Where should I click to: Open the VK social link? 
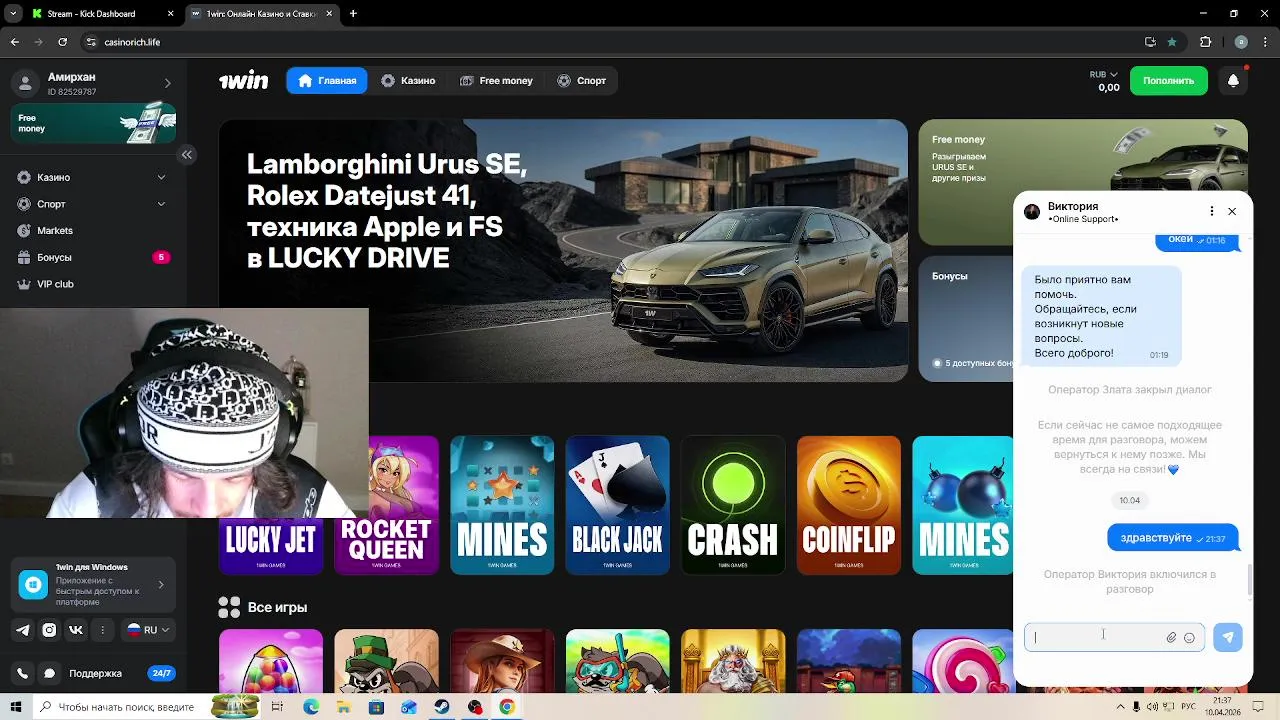click(x=76, y=630)
